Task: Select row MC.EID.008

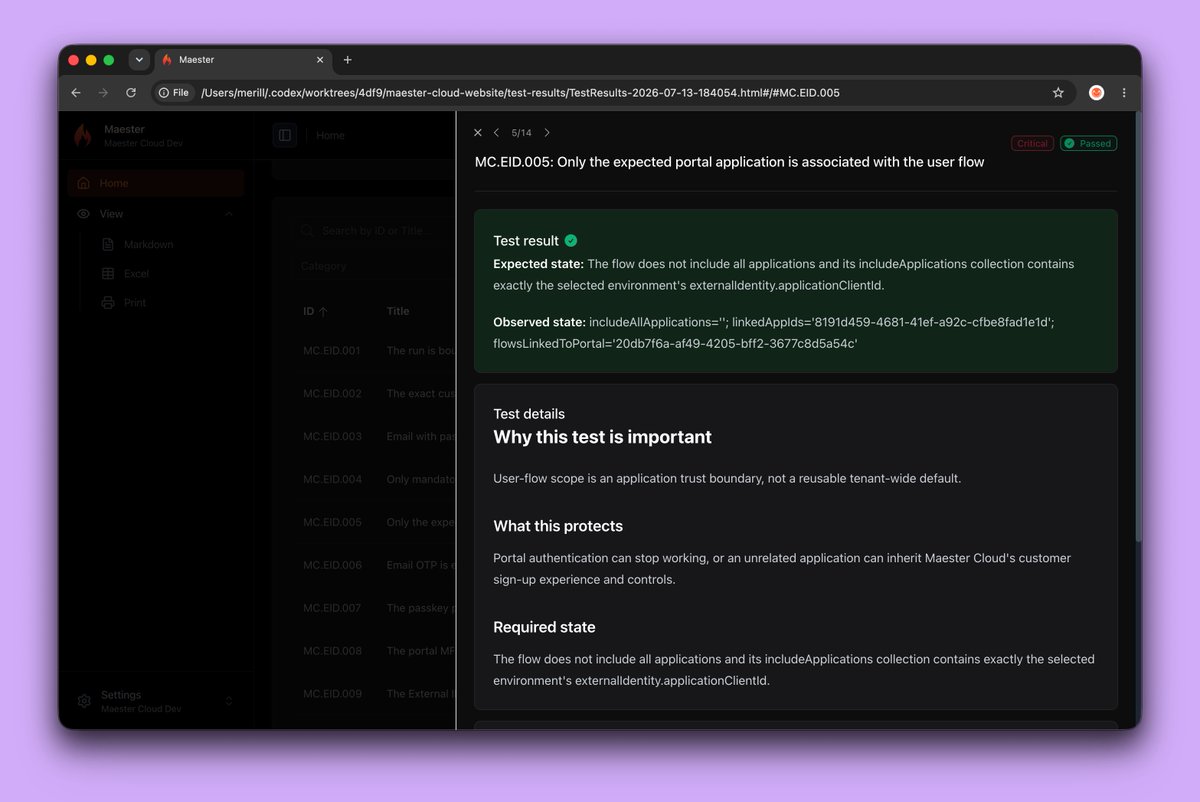Action: coord(375,651)
